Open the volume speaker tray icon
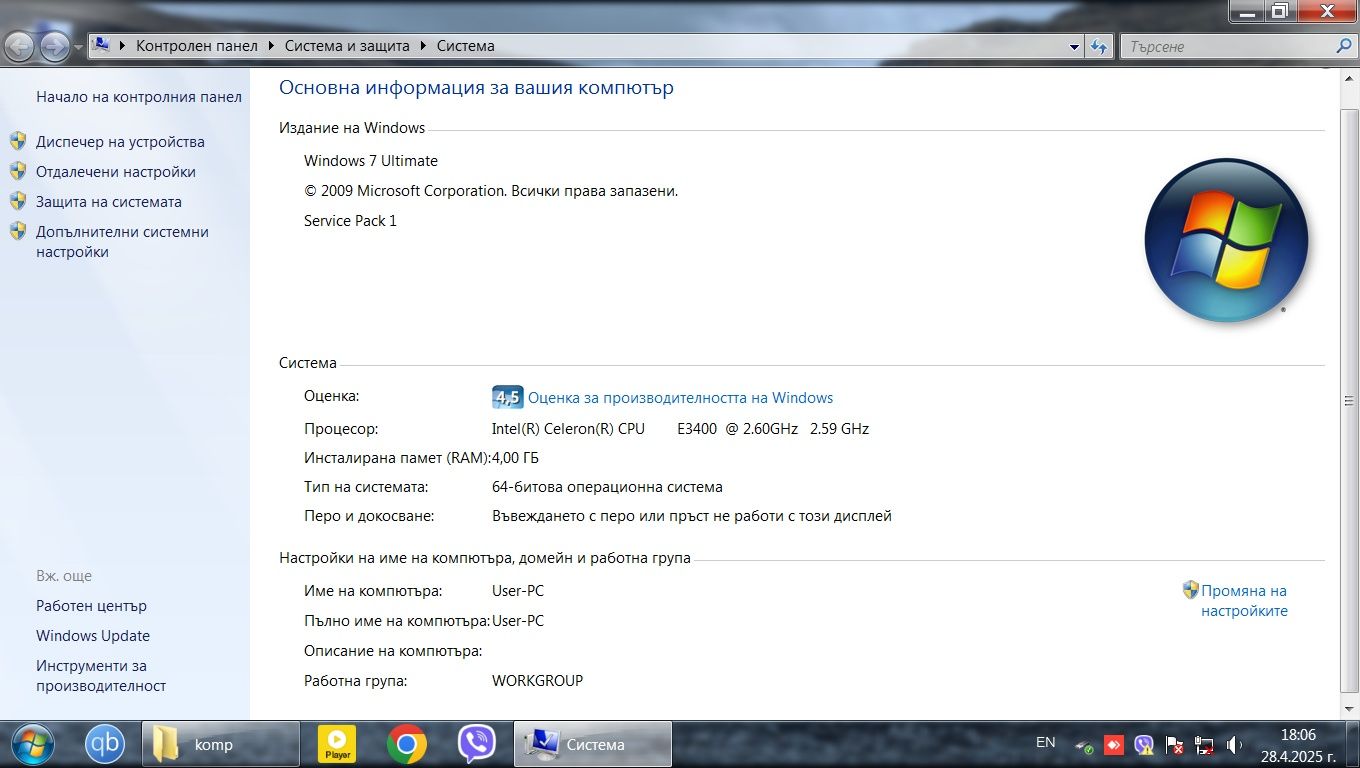 tap(1235, 745)
